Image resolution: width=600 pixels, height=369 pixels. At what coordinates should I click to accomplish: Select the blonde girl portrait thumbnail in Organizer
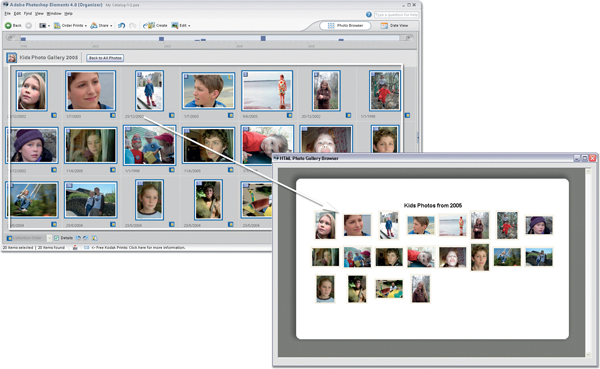click(x=32, y=91)
